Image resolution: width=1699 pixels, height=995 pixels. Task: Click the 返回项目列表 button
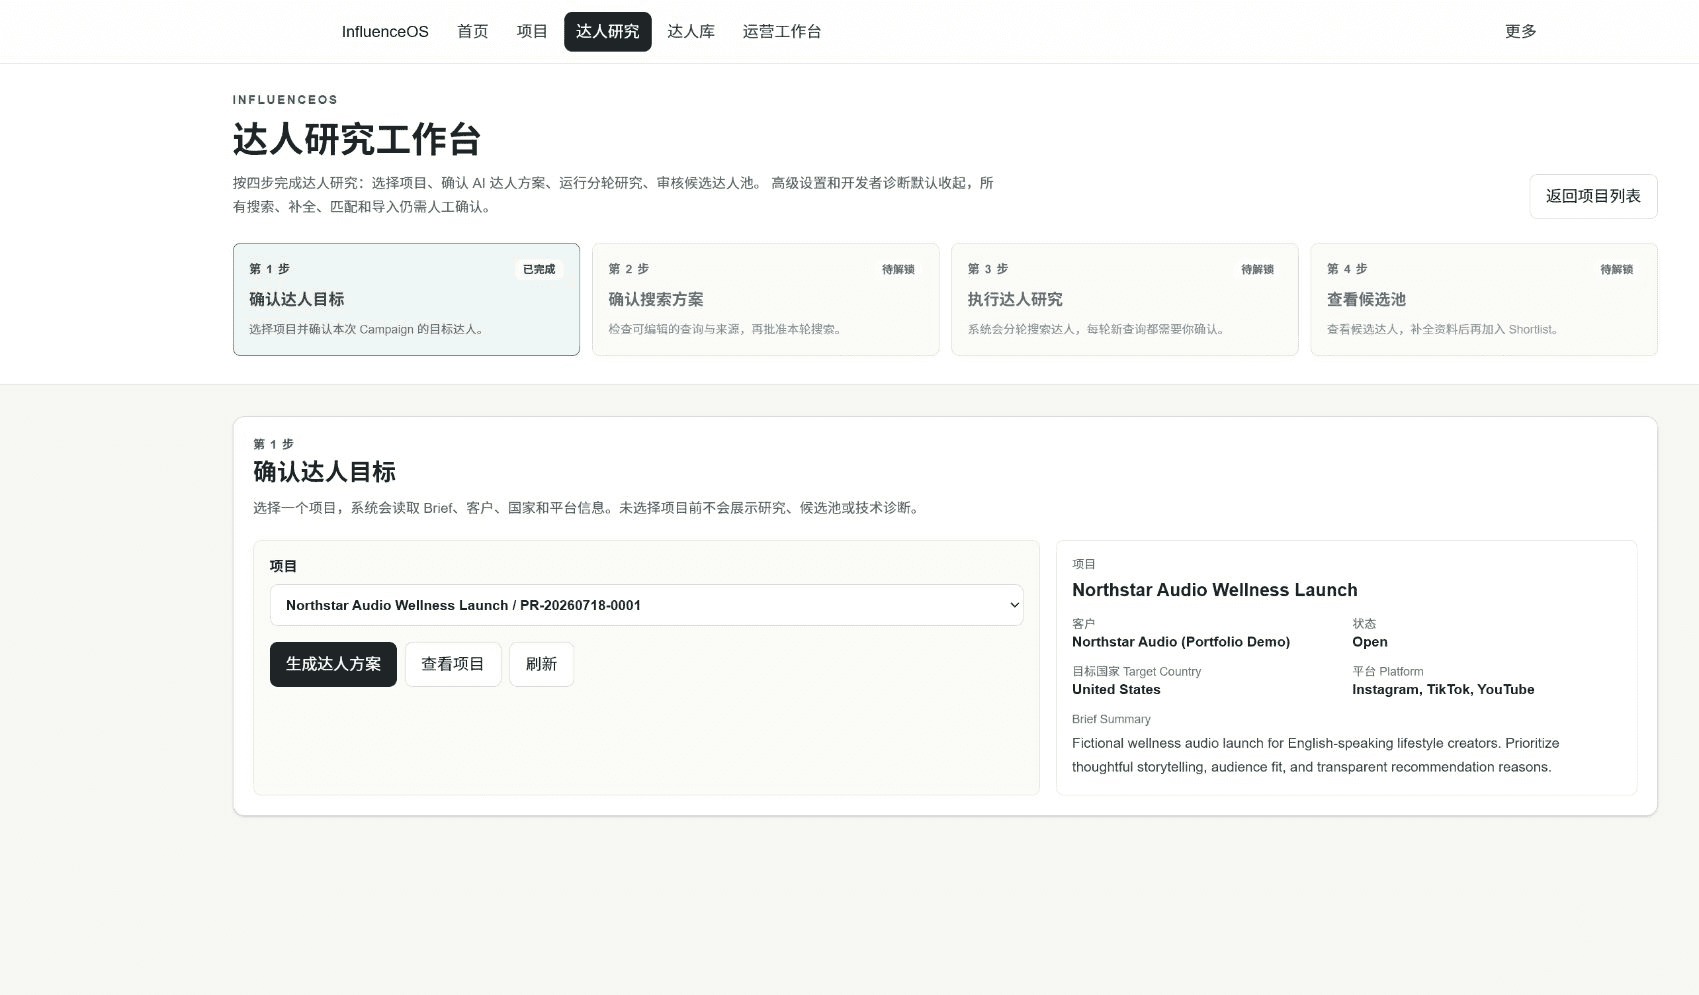click(1593, 196)
